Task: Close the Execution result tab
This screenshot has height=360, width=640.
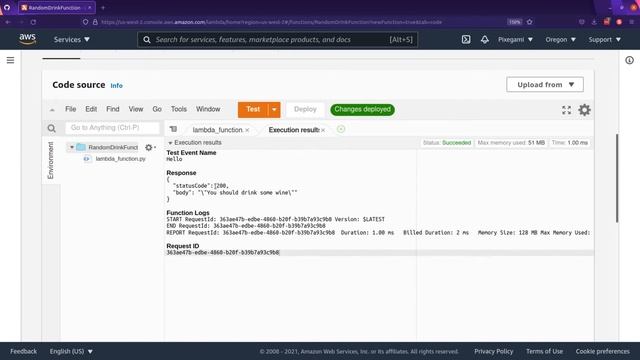Action: click(x=323, y=130)
